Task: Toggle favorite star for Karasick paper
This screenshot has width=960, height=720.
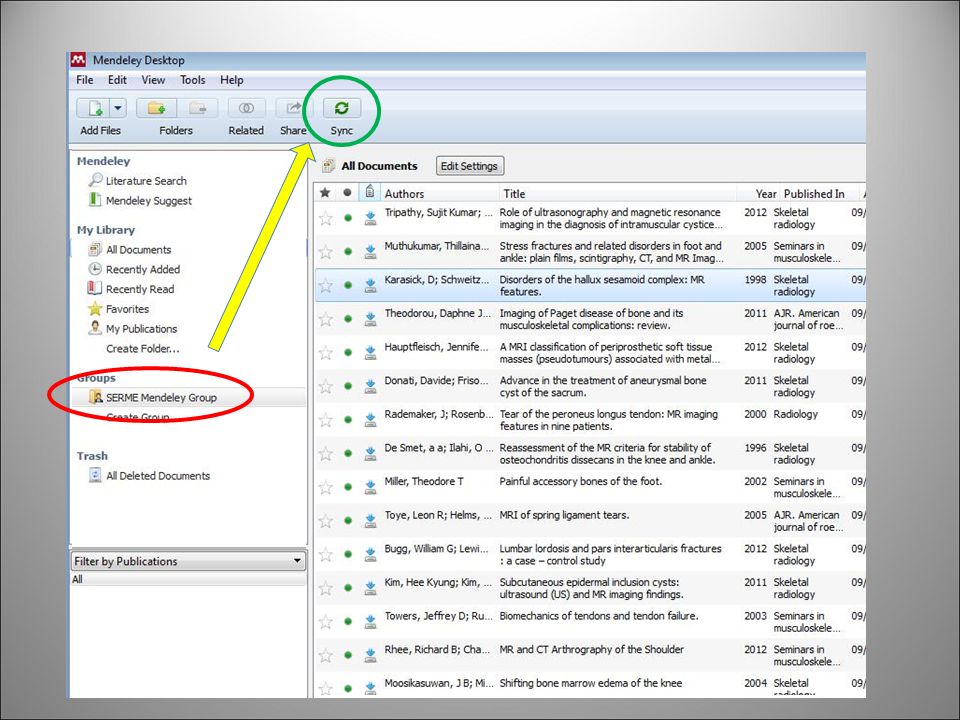Action: (x=325, y=286)
